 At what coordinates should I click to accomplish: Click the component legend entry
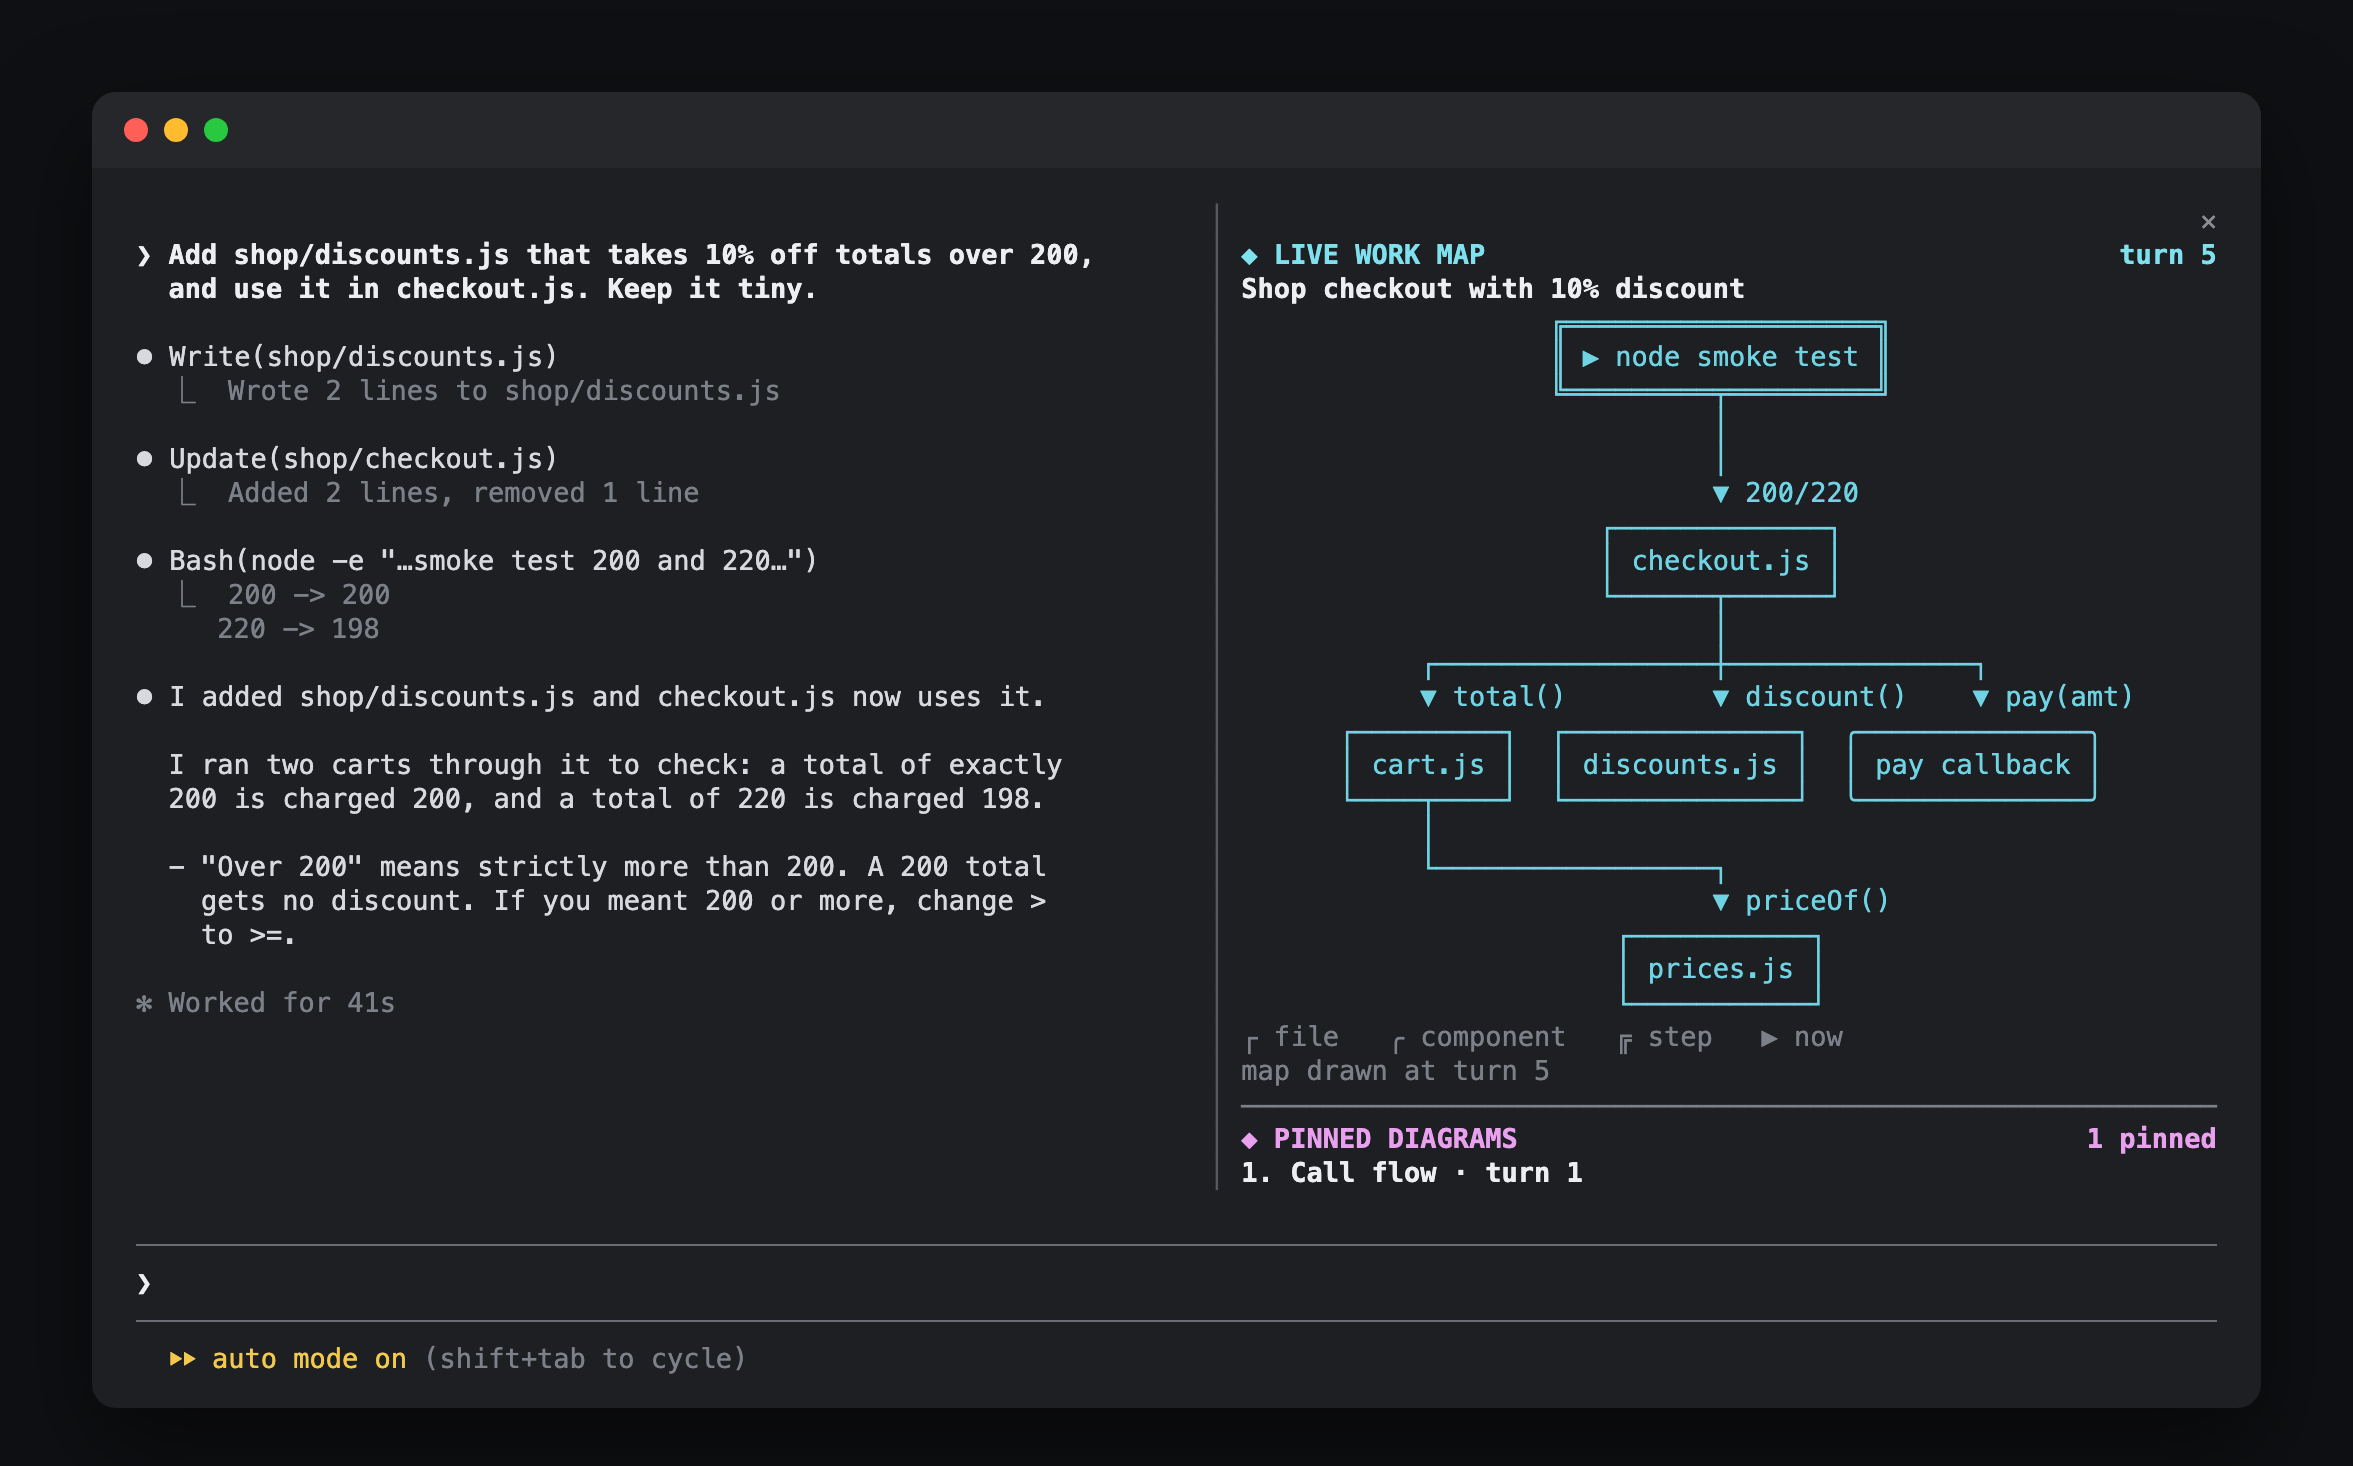click(x=1479, y=1038)
